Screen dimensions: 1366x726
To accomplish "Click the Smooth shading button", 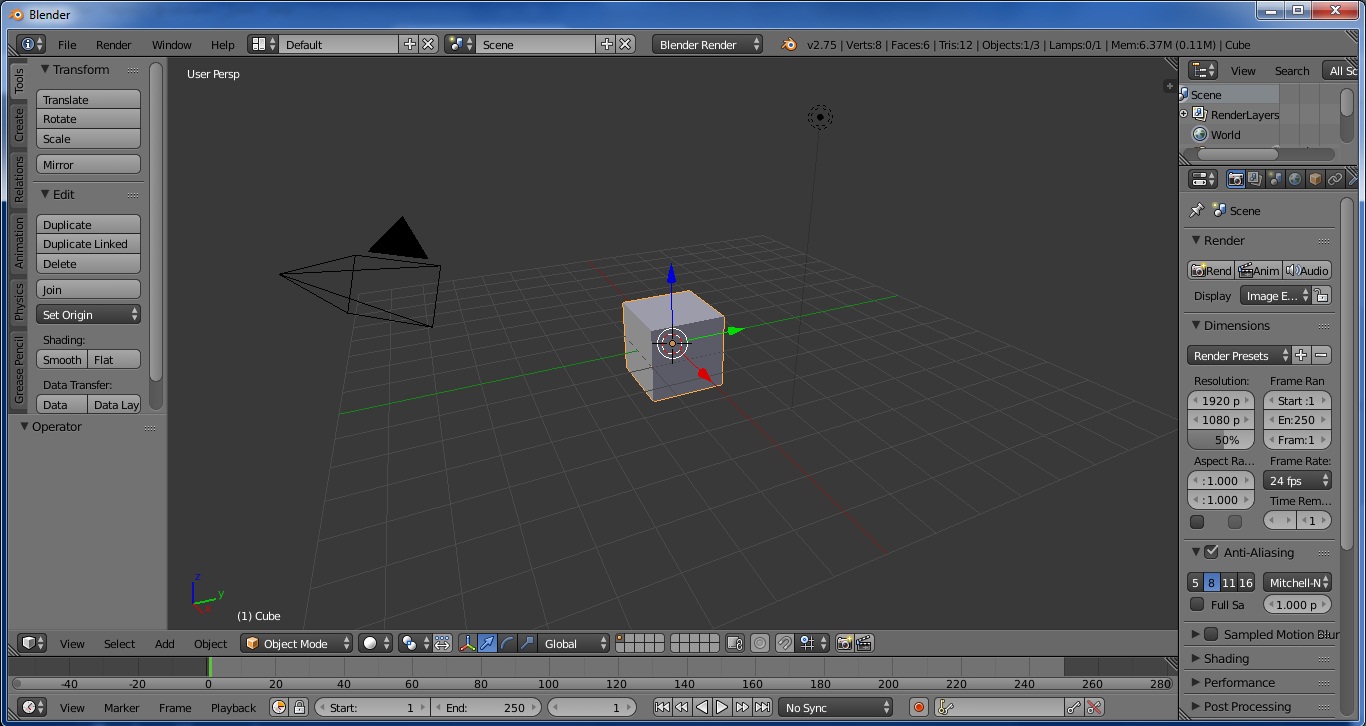I will click(x=62, y=359).
